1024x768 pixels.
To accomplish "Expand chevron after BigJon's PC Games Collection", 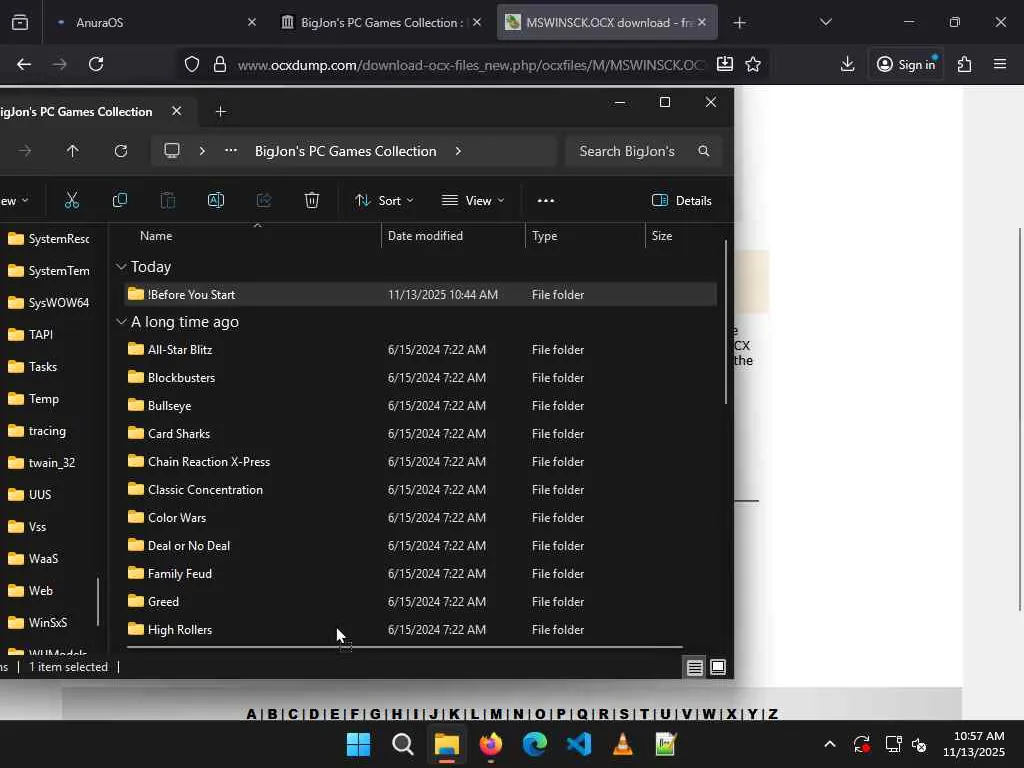I will (x=458, y=151).
